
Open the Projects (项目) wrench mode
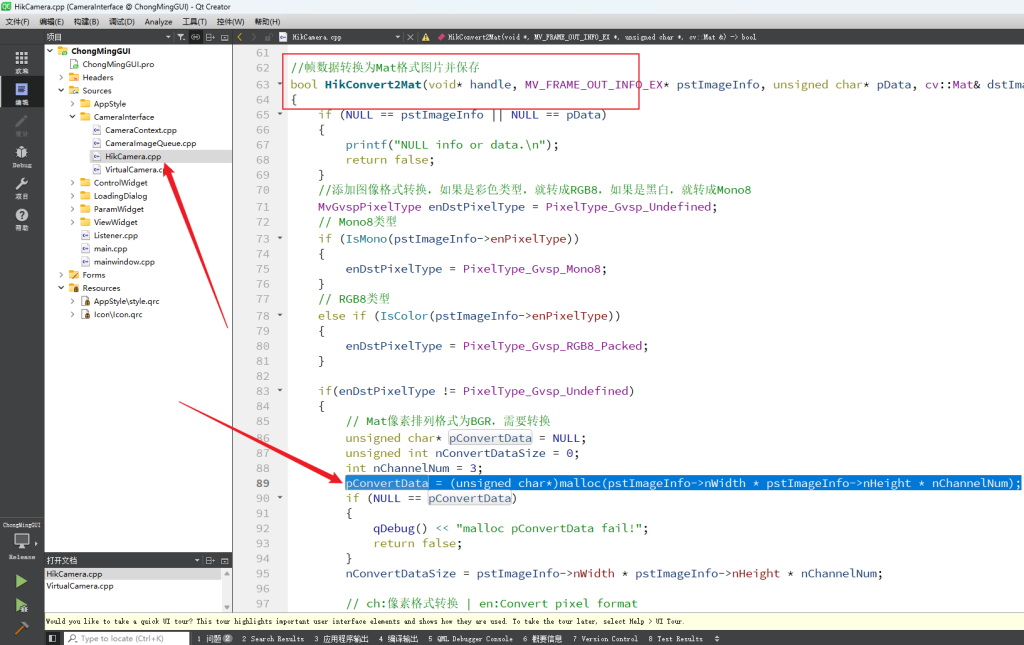pos(21,187)
